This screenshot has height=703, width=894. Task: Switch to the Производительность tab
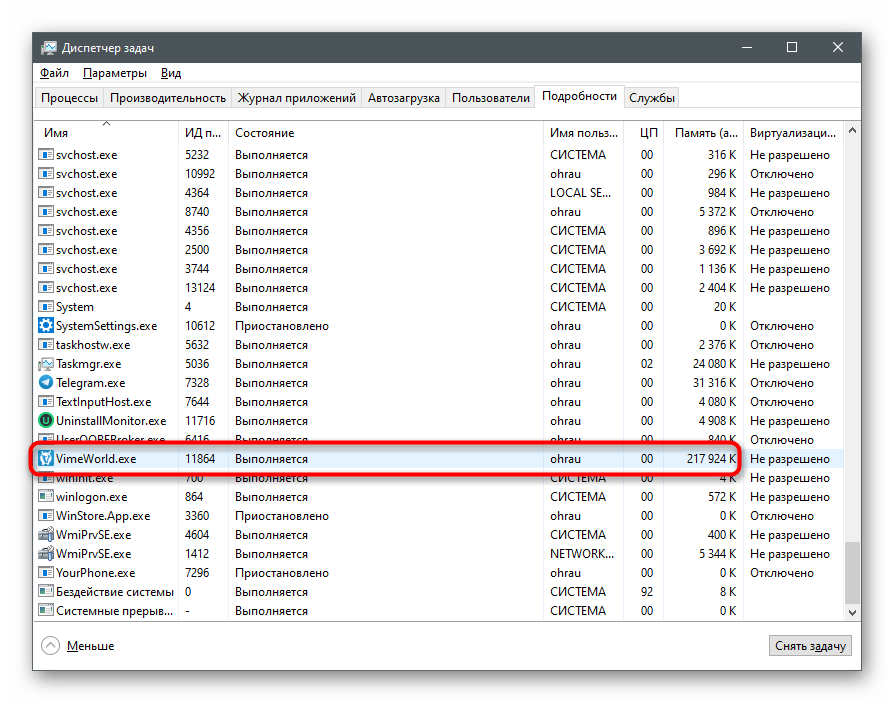[168, 97]
